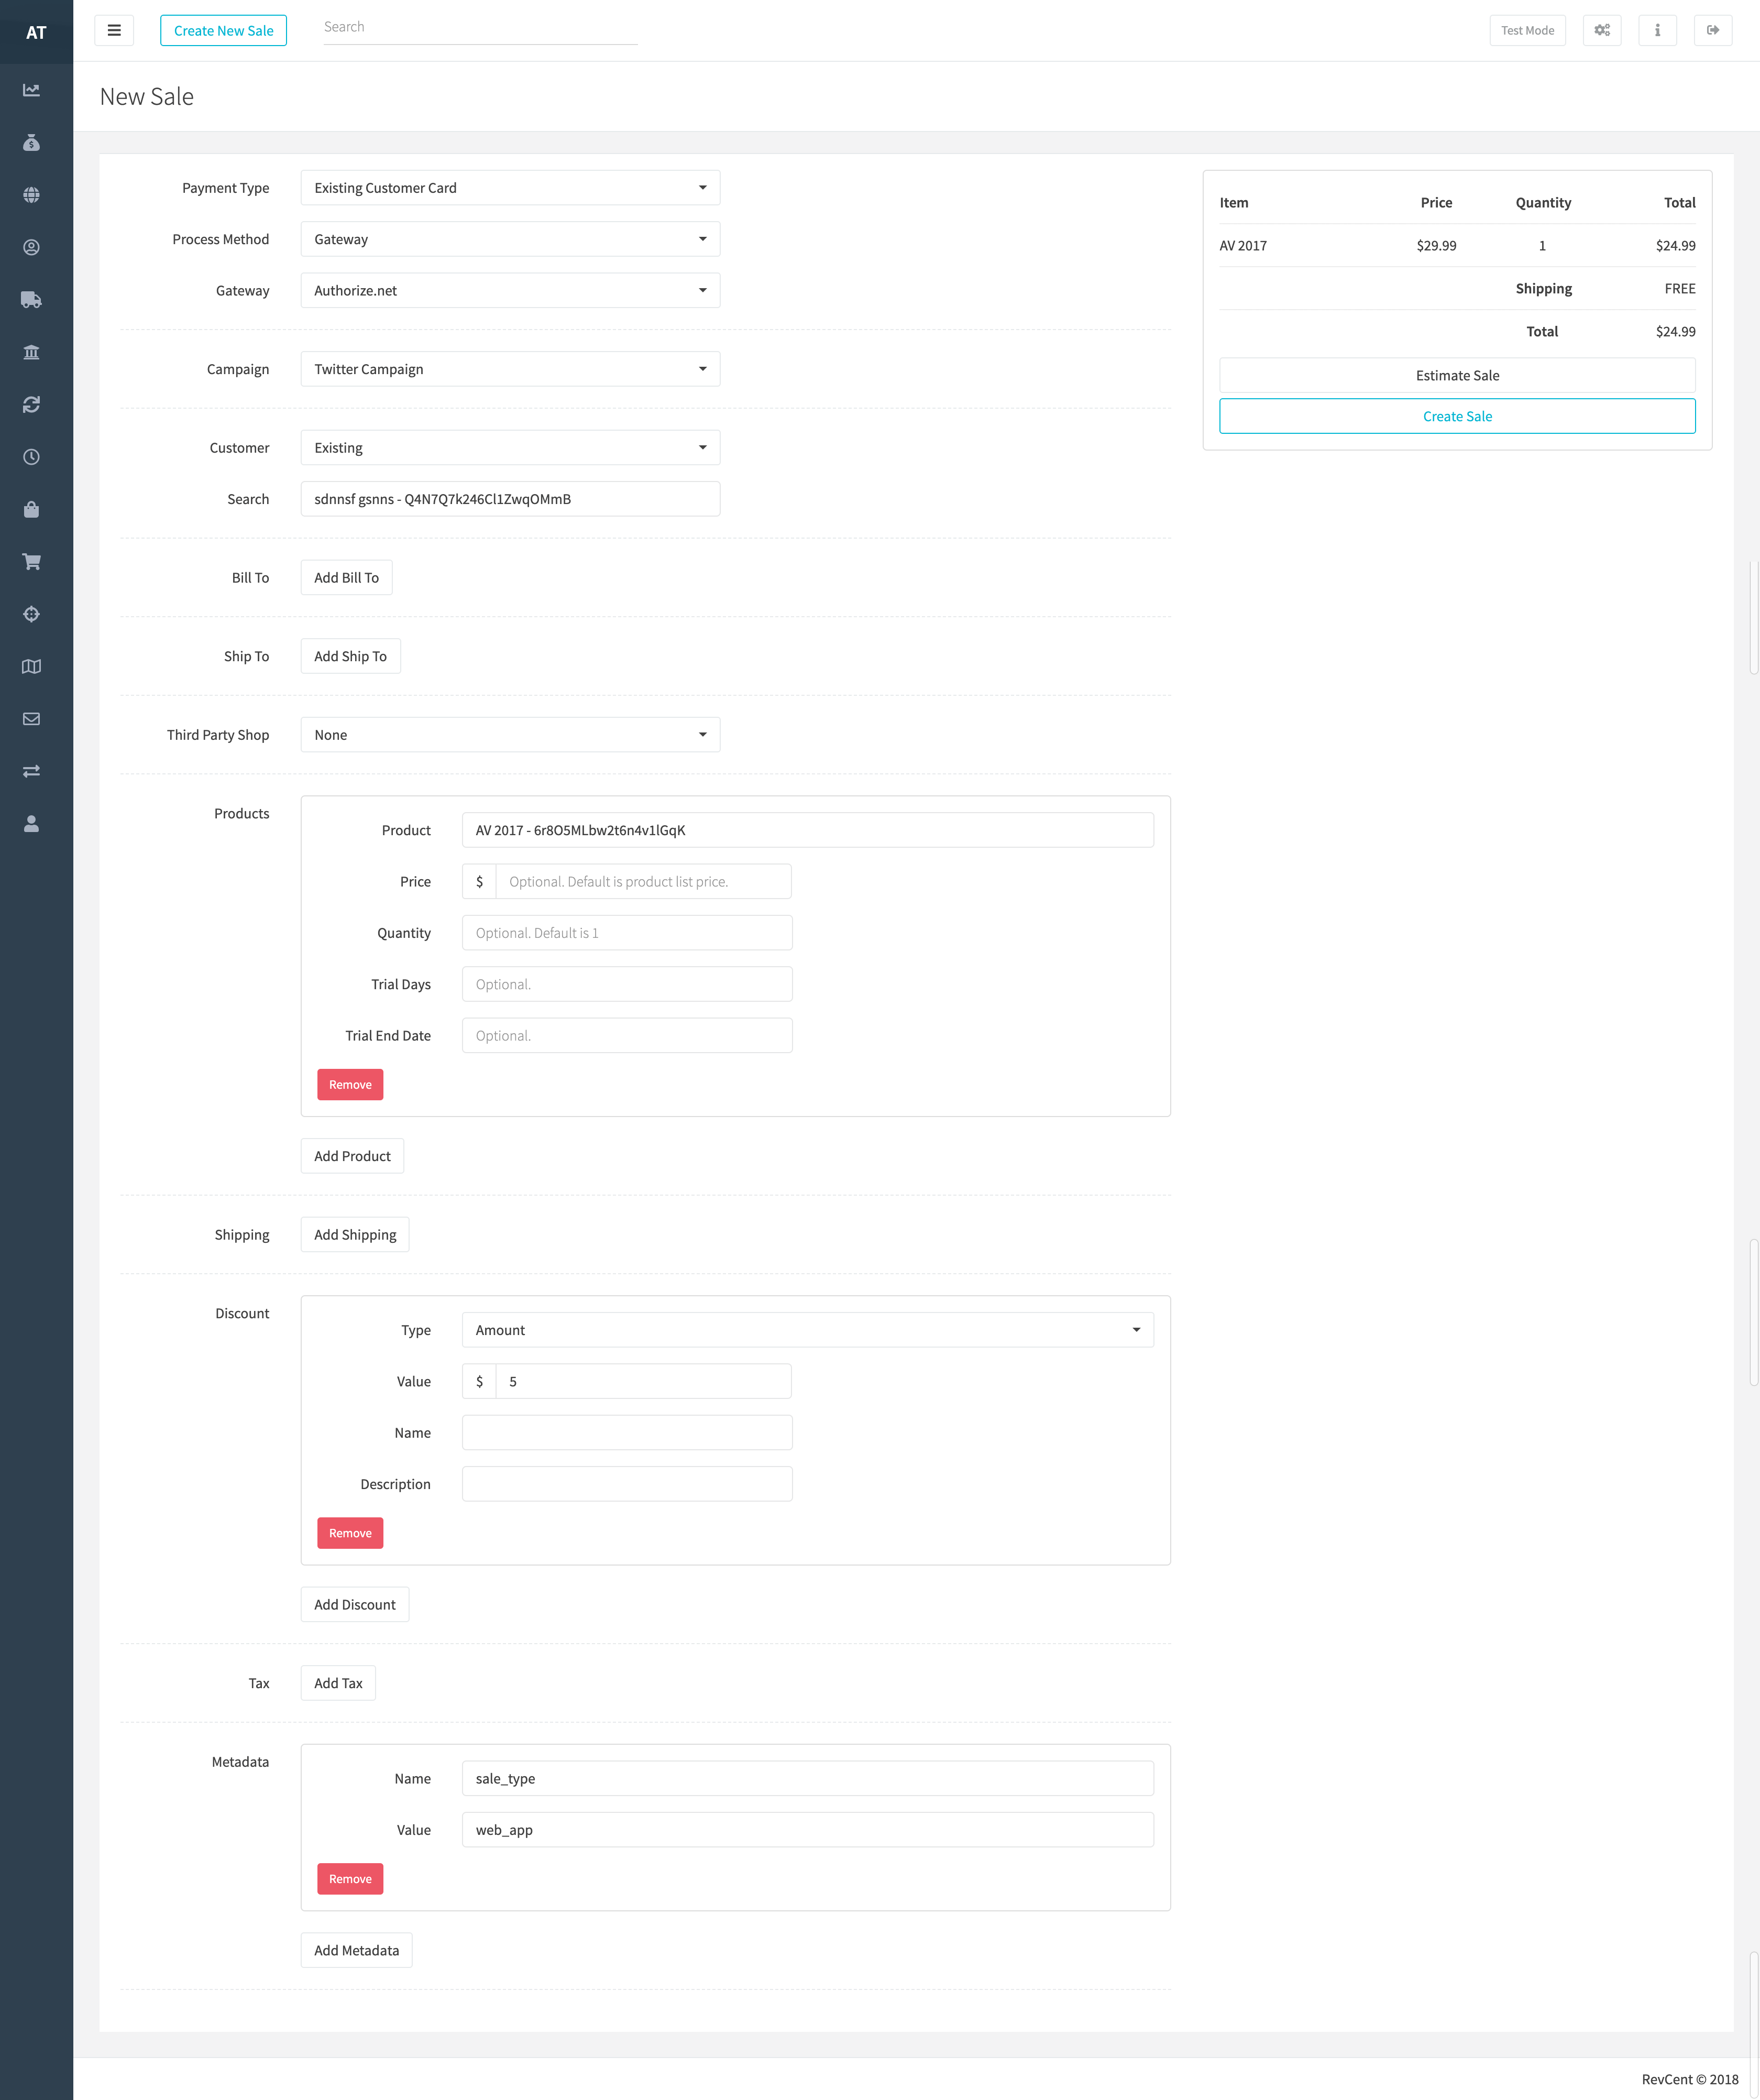Open the envelope mail sidebar icon

pos(31,719)
